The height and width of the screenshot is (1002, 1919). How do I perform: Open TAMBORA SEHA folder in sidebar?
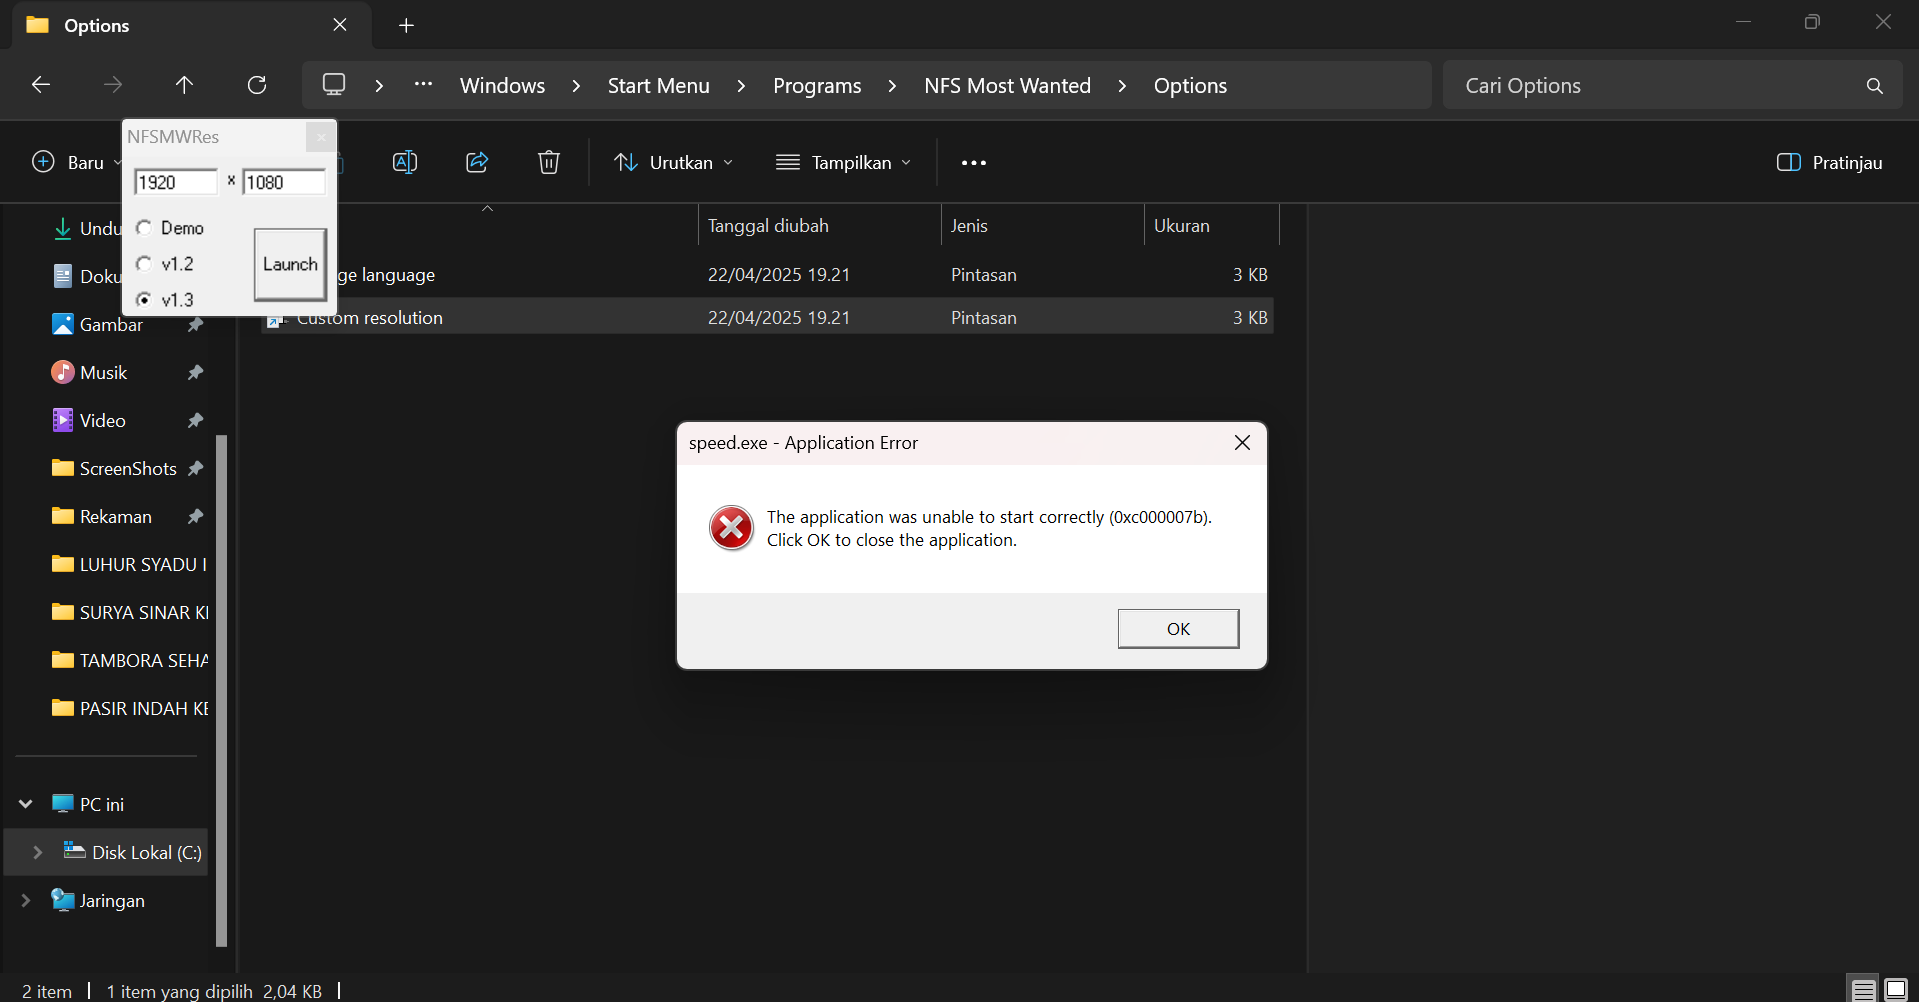click(128, 661)
